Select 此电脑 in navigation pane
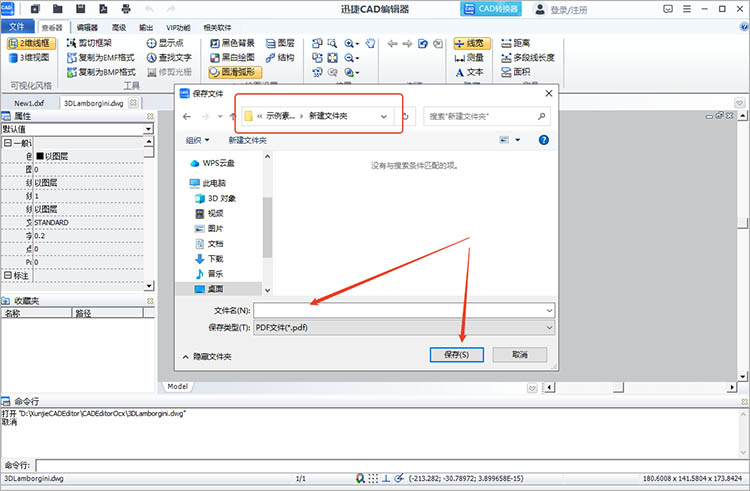 click(208, 183)
